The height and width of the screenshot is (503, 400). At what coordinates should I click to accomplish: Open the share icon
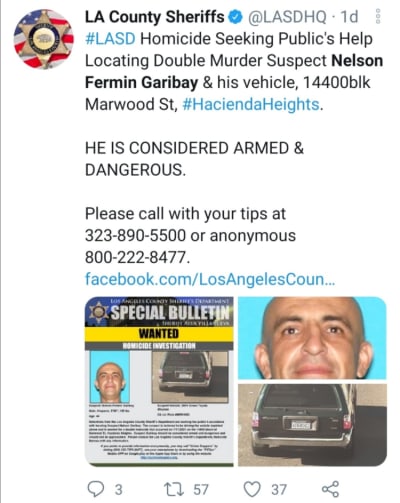(330, 489)
